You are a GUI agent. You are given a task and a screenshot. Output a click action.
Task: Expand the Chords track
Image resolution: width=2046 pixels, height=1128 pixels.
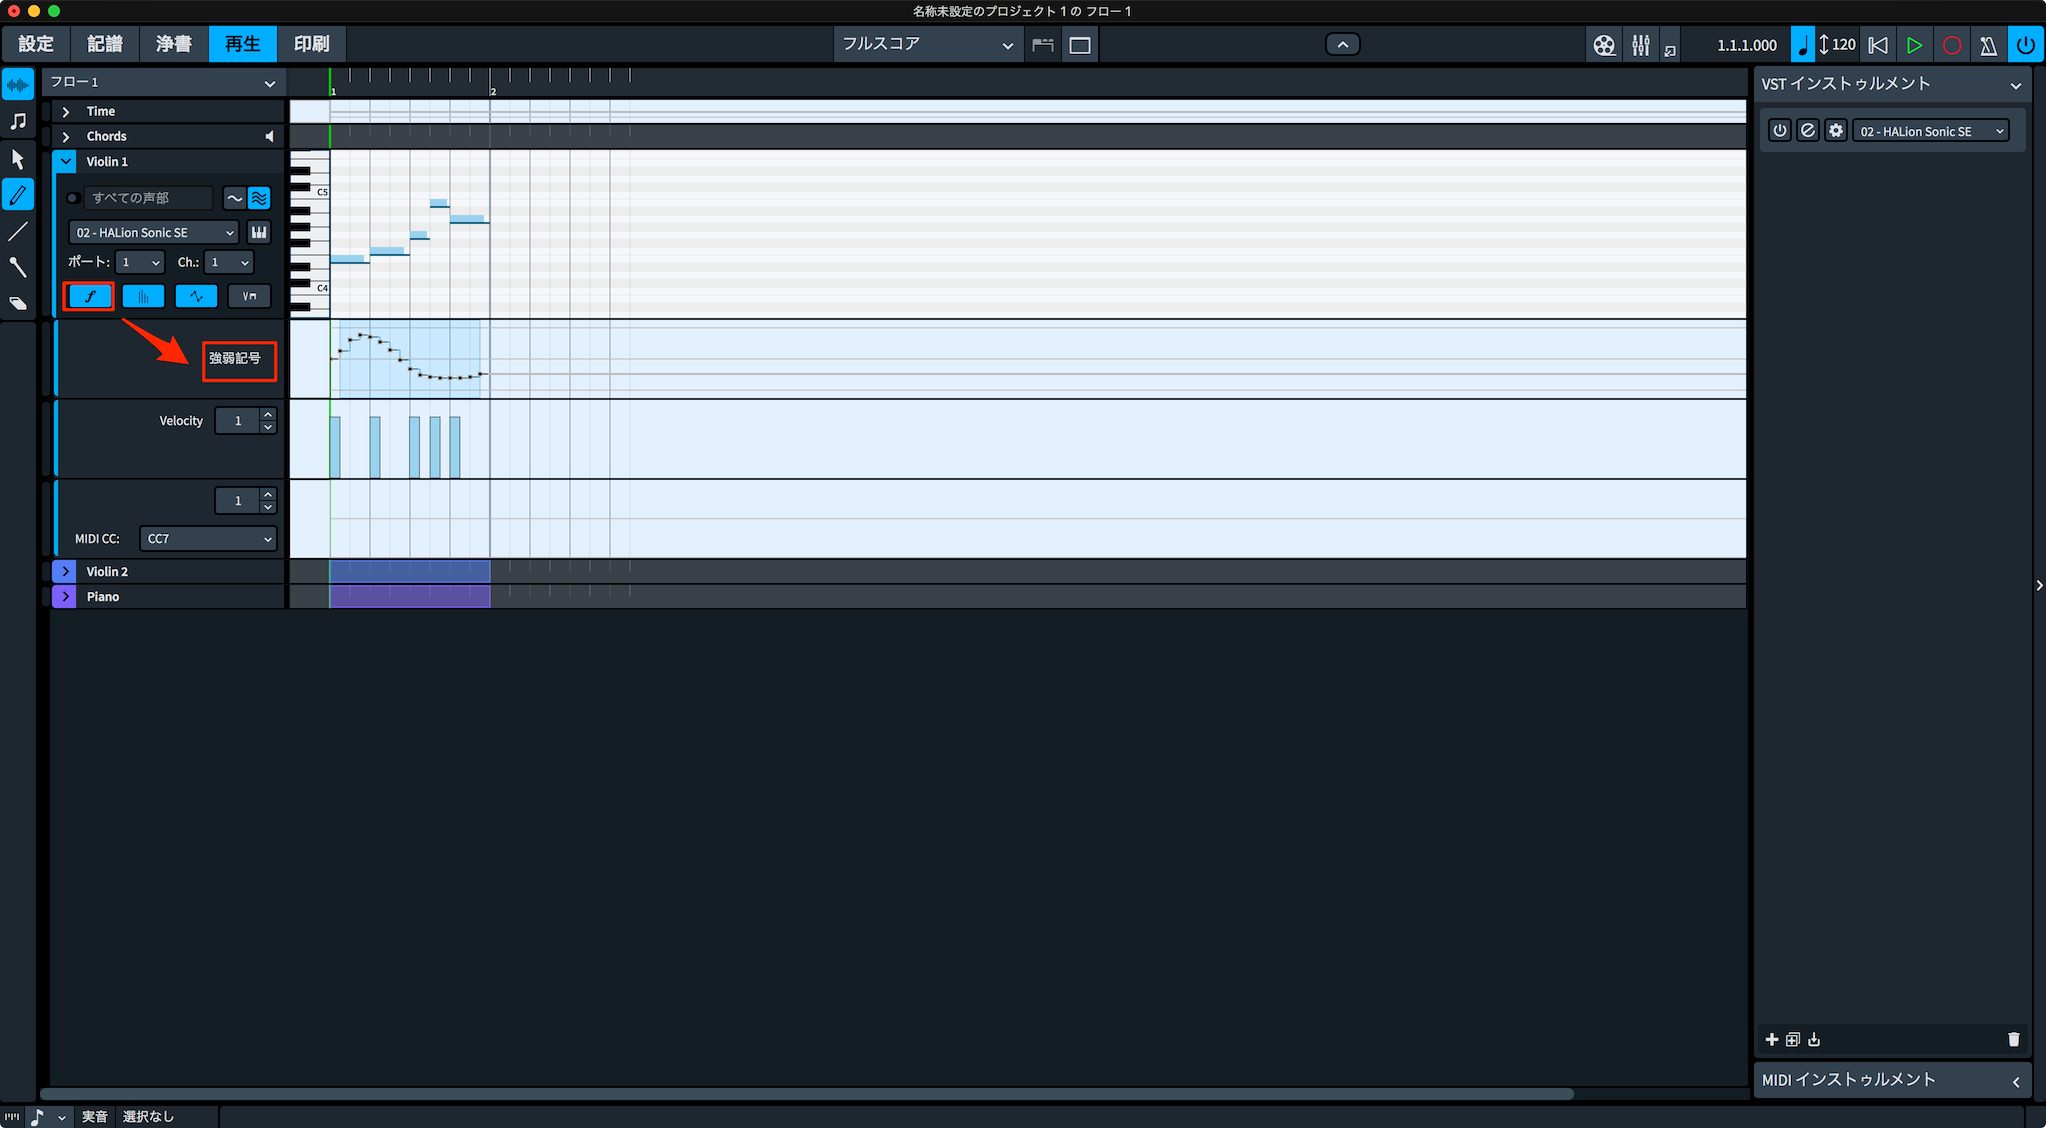(x=66, y=137)
